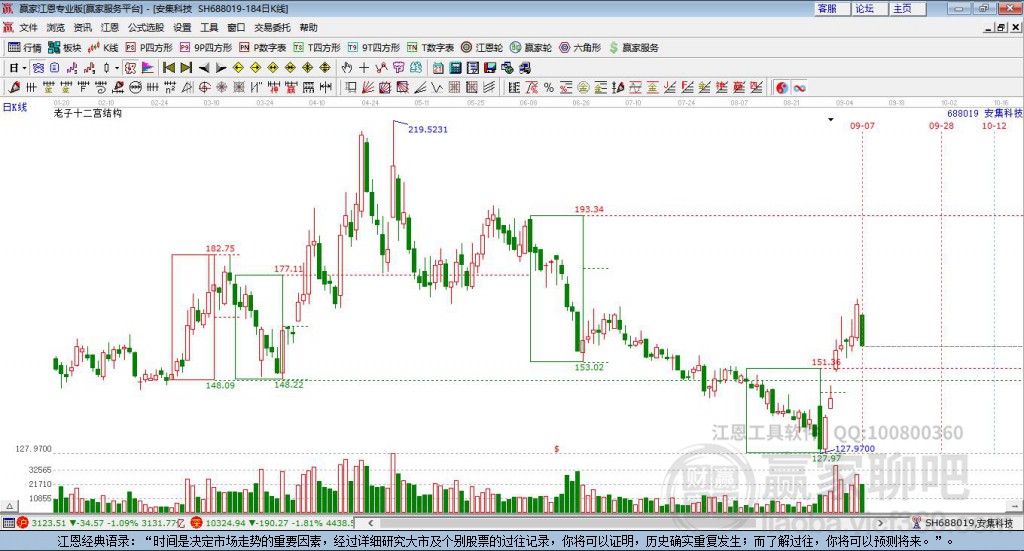The height and width of the screenshot is (551, 1024).
Task: Open 赢家服务 dollar sign service
Action: click(x=633, y=48)
